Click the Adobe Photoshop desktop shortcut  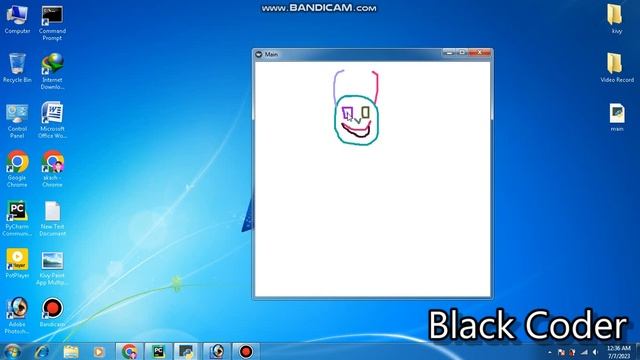17,316
